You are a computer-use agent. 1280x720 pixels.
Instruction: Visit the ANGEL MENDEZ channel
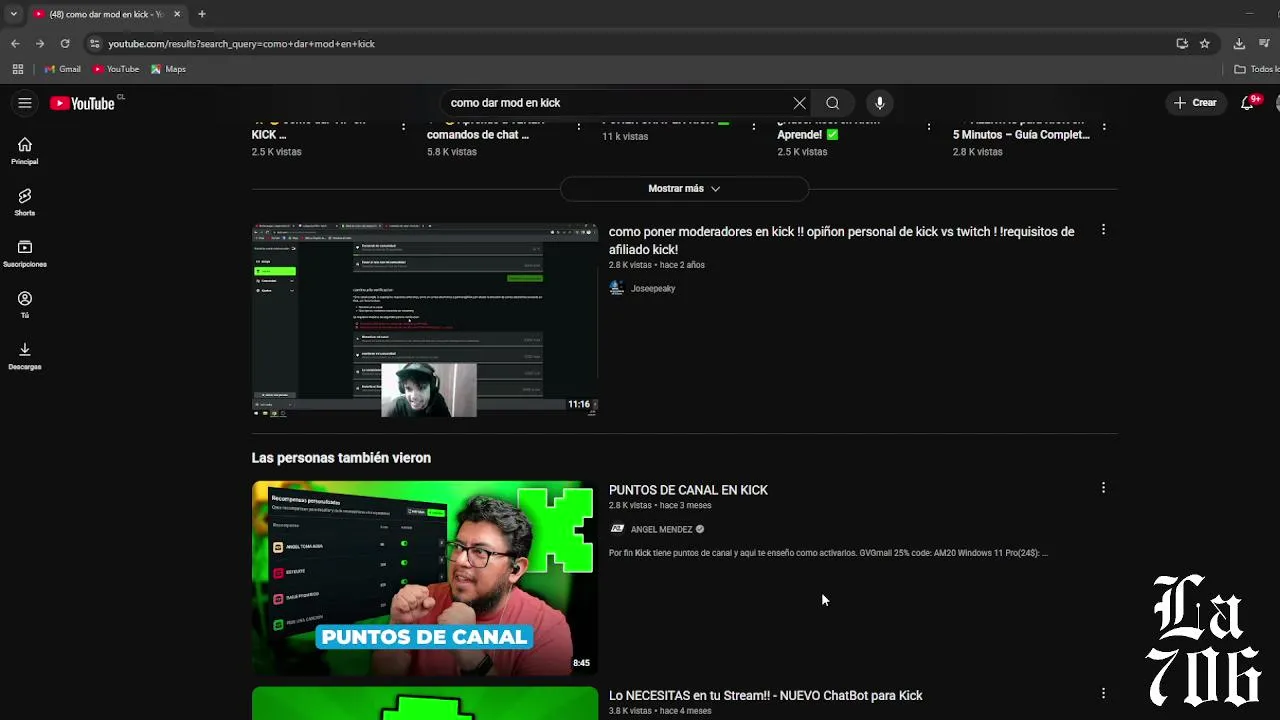(661, 529)
